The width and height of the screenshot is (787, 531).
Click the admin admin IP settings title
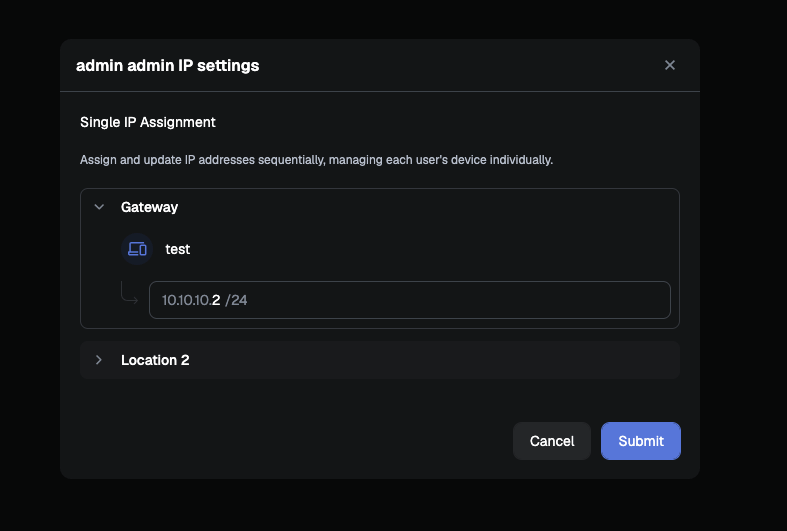click(x=168, y=65)
